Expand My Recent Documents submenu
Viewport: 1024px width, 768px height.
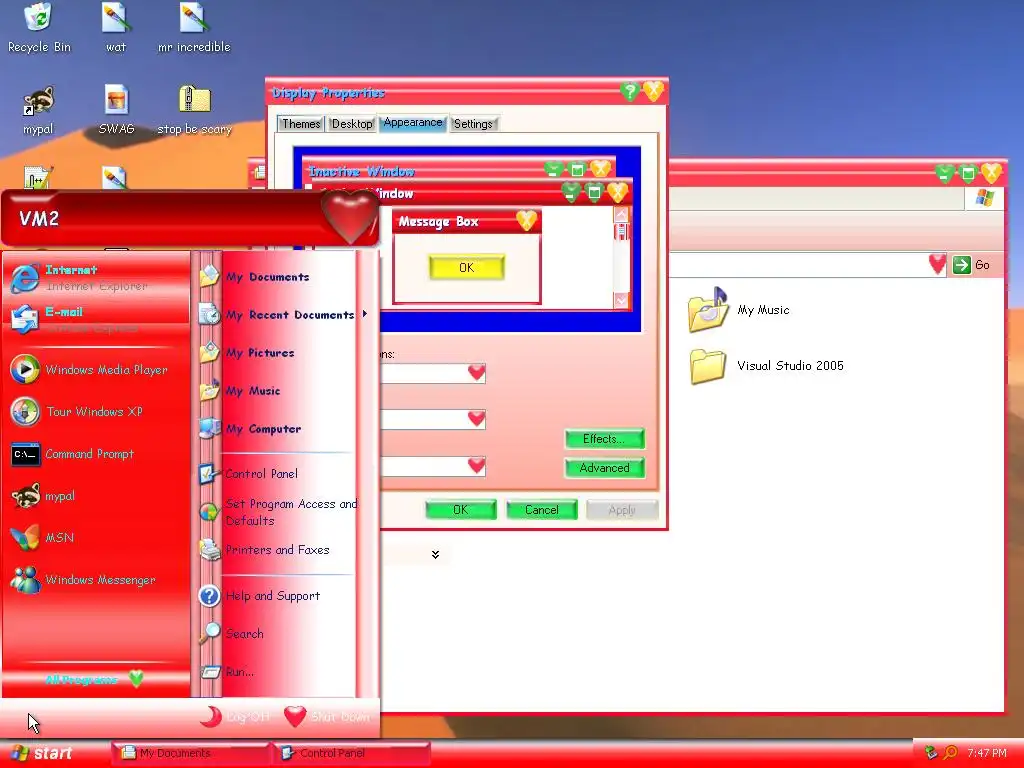(x=282, y=315)
